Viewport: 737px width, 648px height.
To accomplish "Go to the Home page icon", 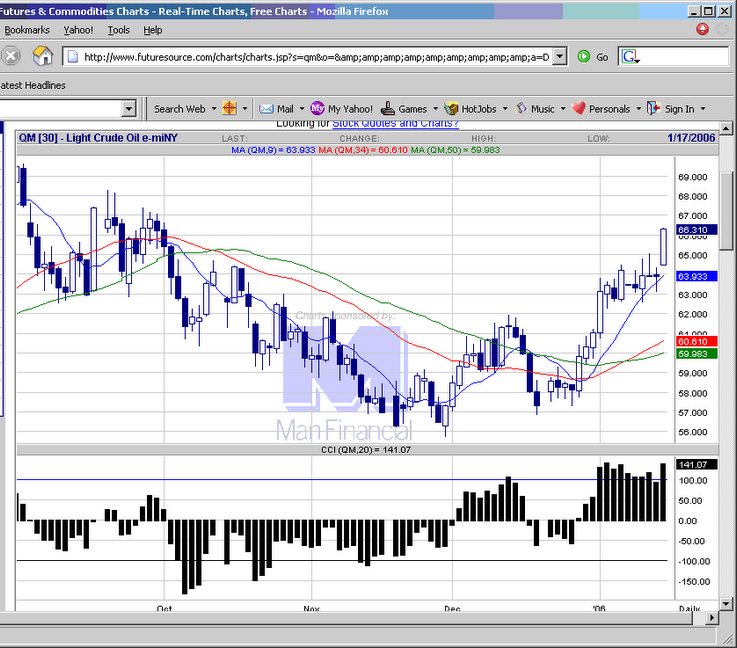I will click(42, 56).
